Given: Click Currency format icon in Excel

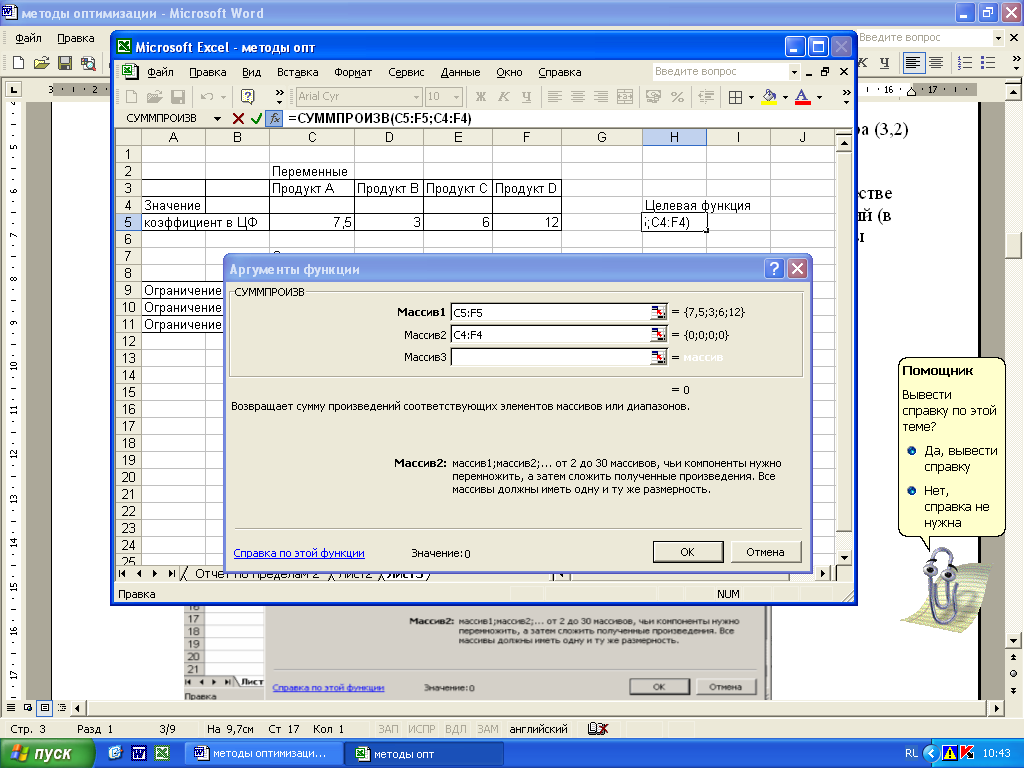Looking at the screenshot, I should 652,97.
